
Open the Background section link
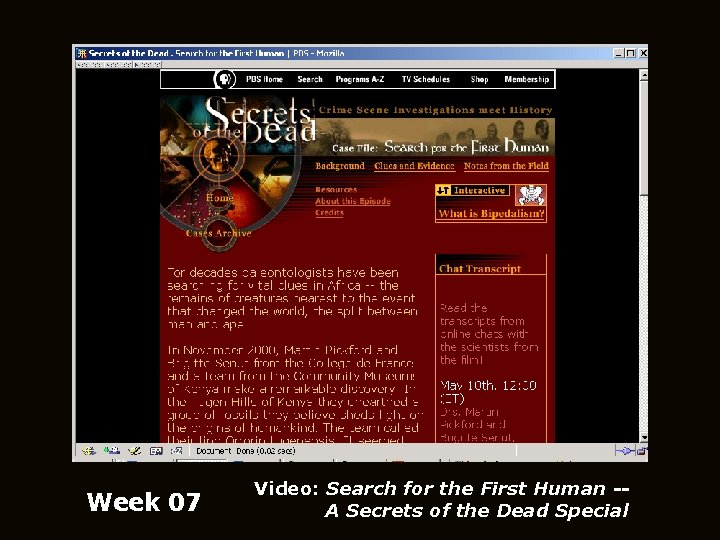340,166
